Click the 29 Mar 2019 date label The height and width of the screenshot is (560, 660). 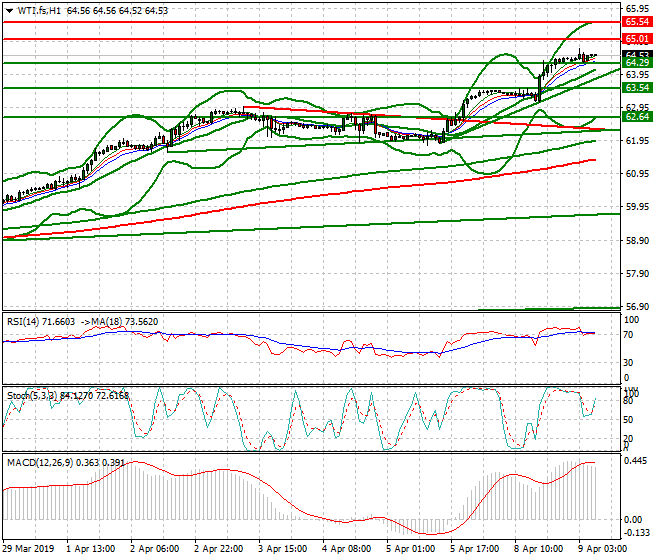[28, 549]
